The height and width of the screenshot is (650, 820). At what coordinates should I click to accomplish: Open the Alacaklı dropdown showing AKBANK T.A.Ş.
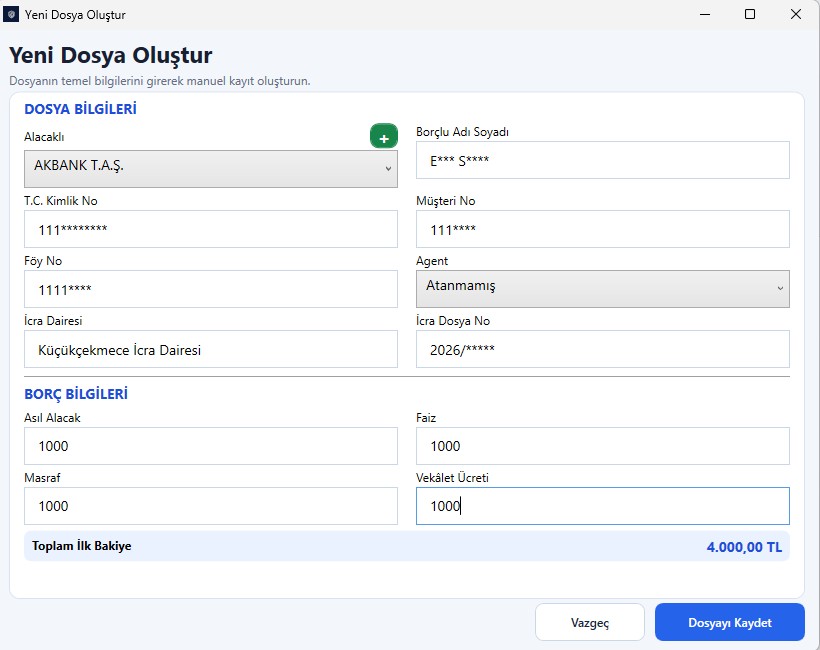point(211,169)
